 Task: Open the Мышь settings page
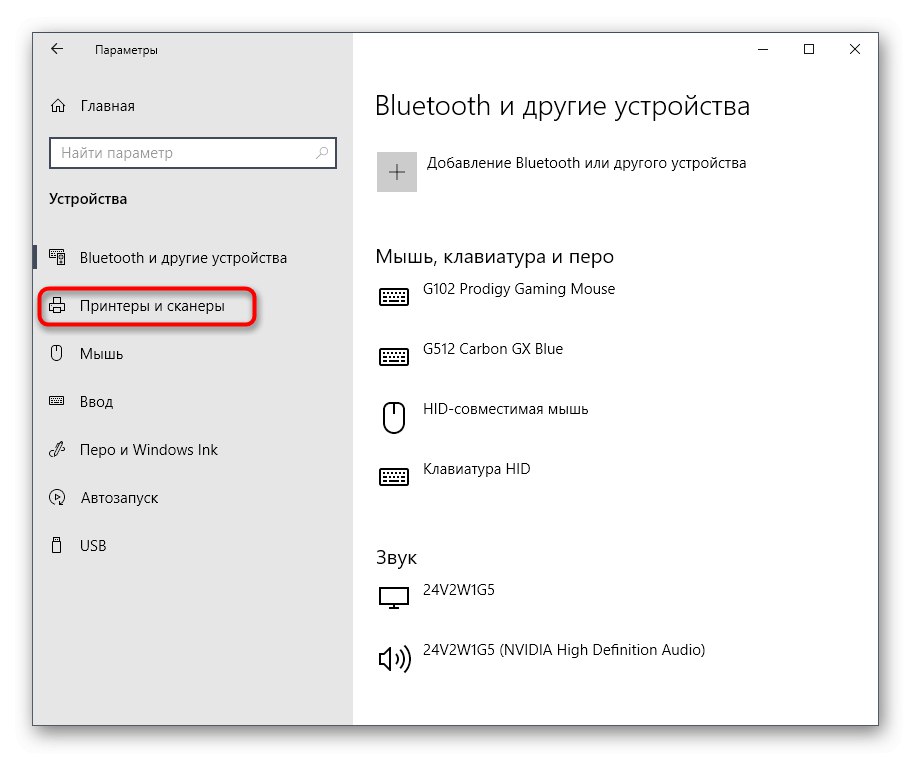(100, 353)
